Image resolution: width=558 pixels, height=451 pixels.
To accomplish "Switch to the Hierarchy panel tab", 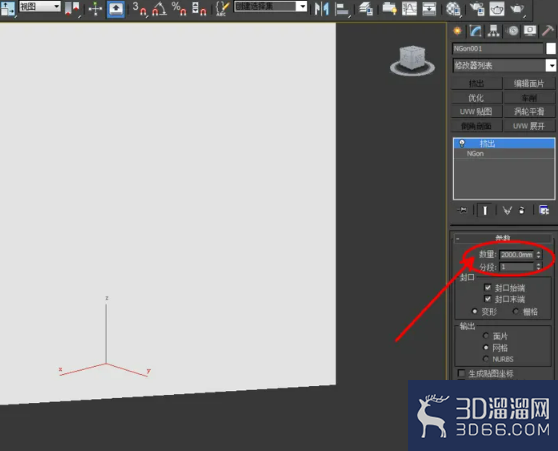I will [494, 31].
